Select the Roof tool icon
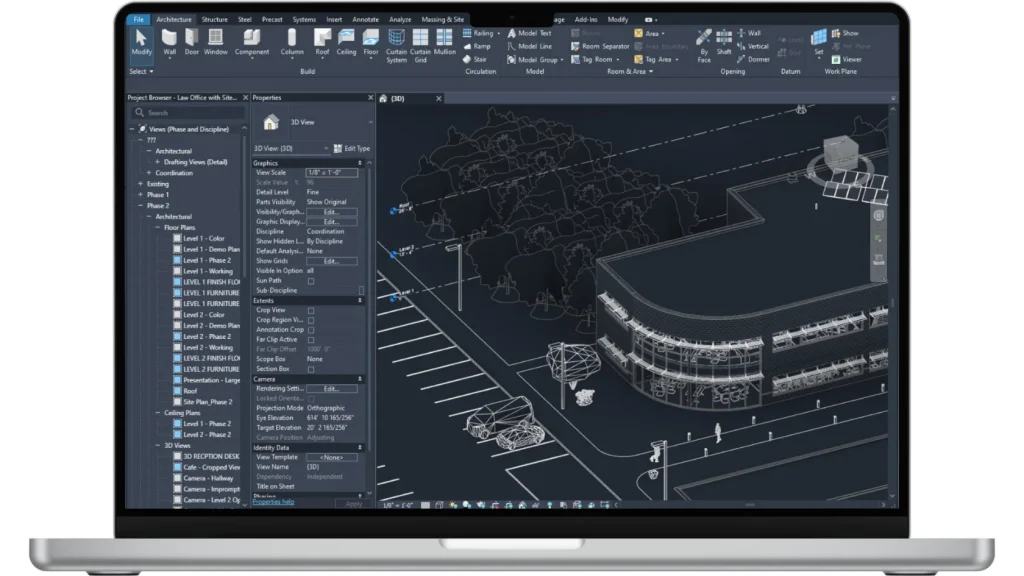This screenshot has width=1024, height=576. (x=322, y=41)
